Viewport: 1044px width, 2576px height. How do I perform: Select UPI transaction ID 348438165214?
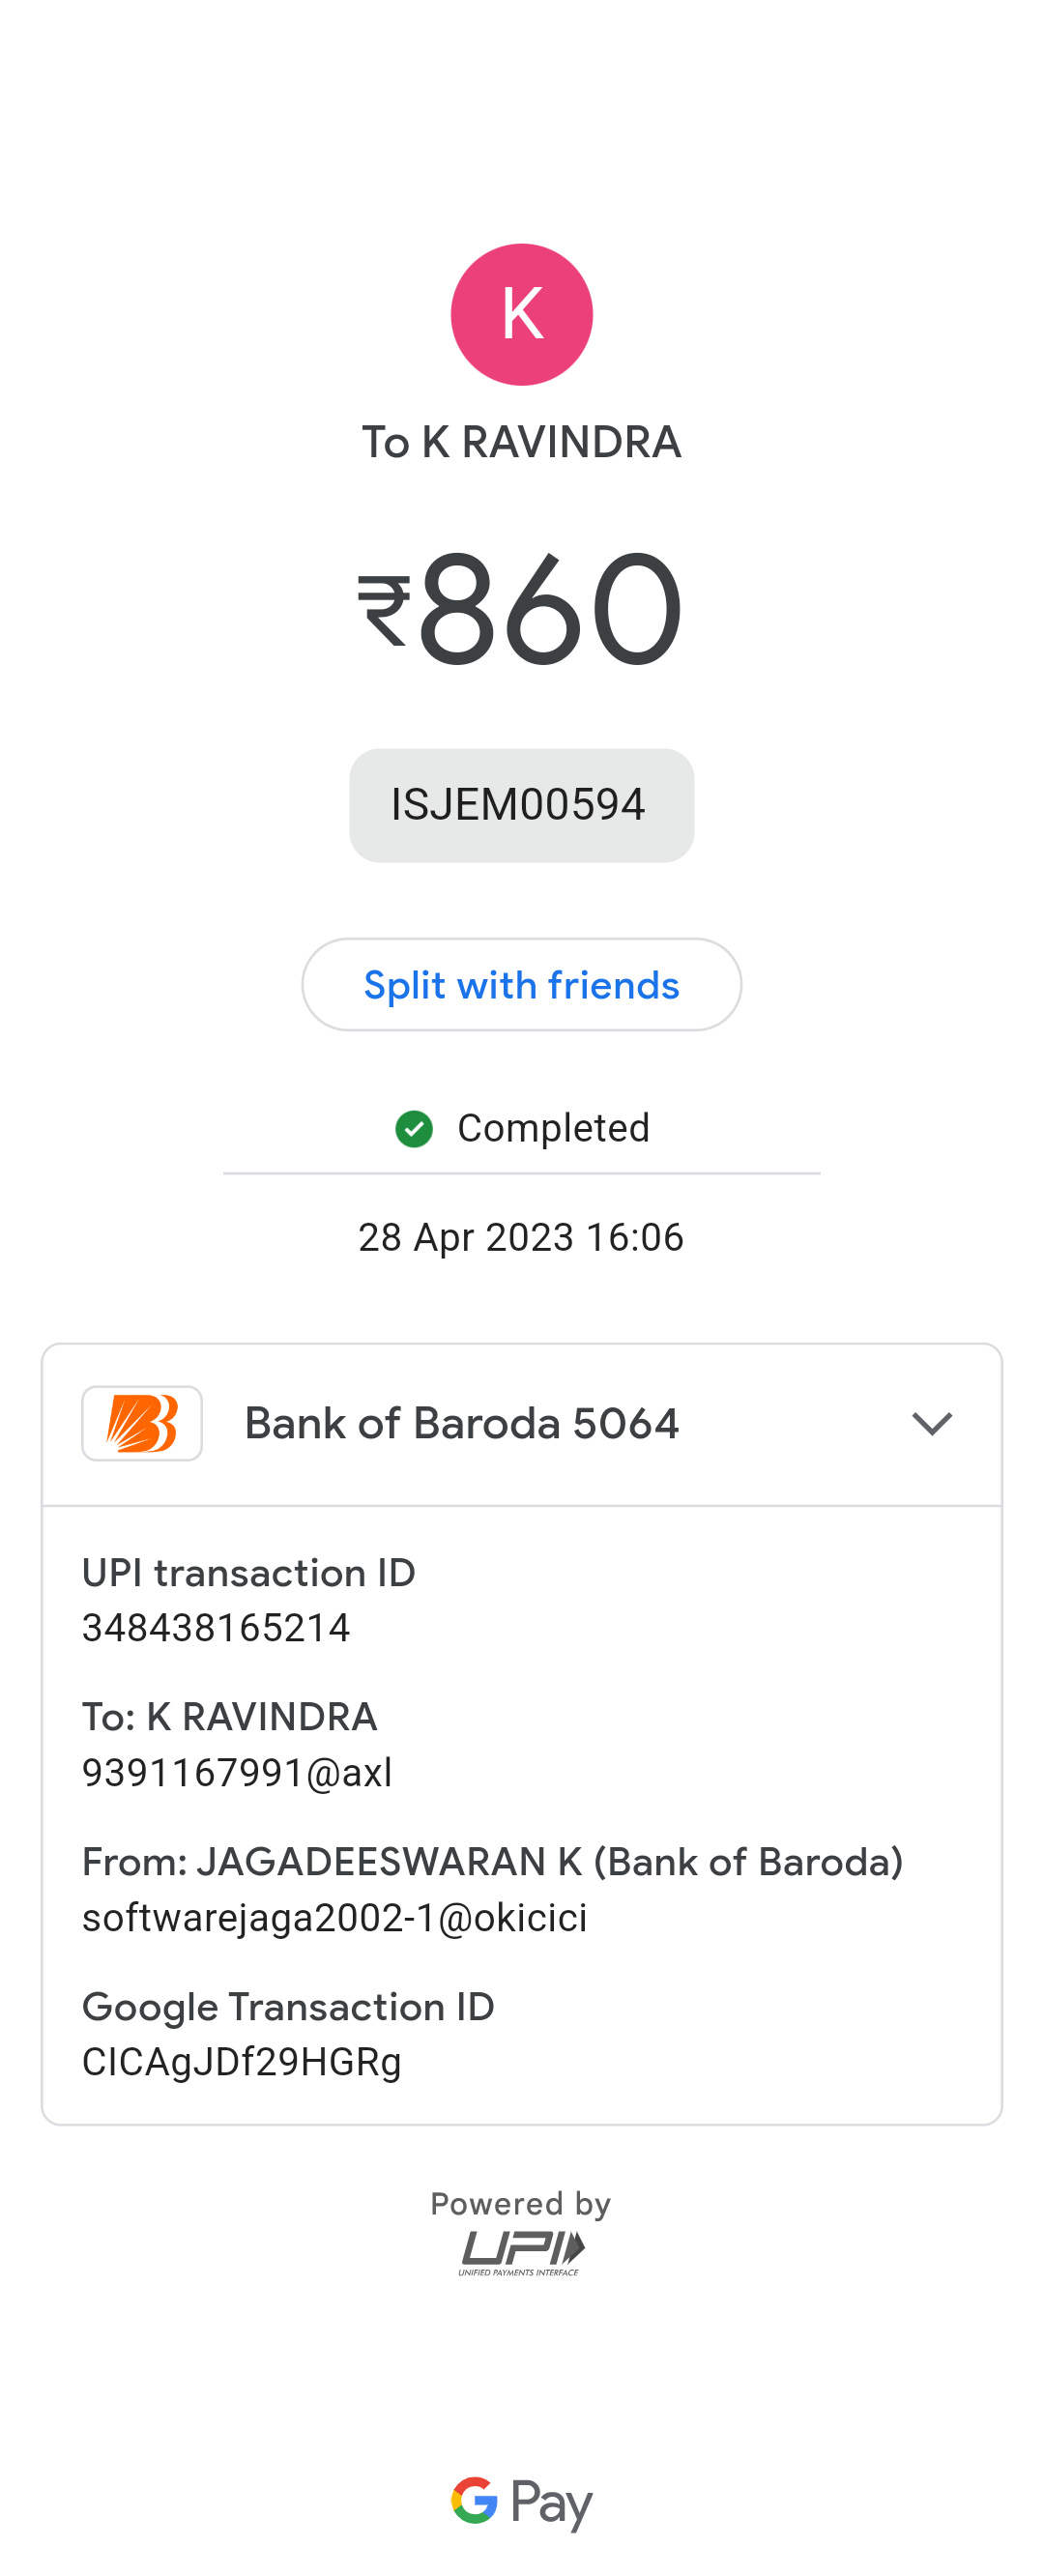[x=216, y=1627]
